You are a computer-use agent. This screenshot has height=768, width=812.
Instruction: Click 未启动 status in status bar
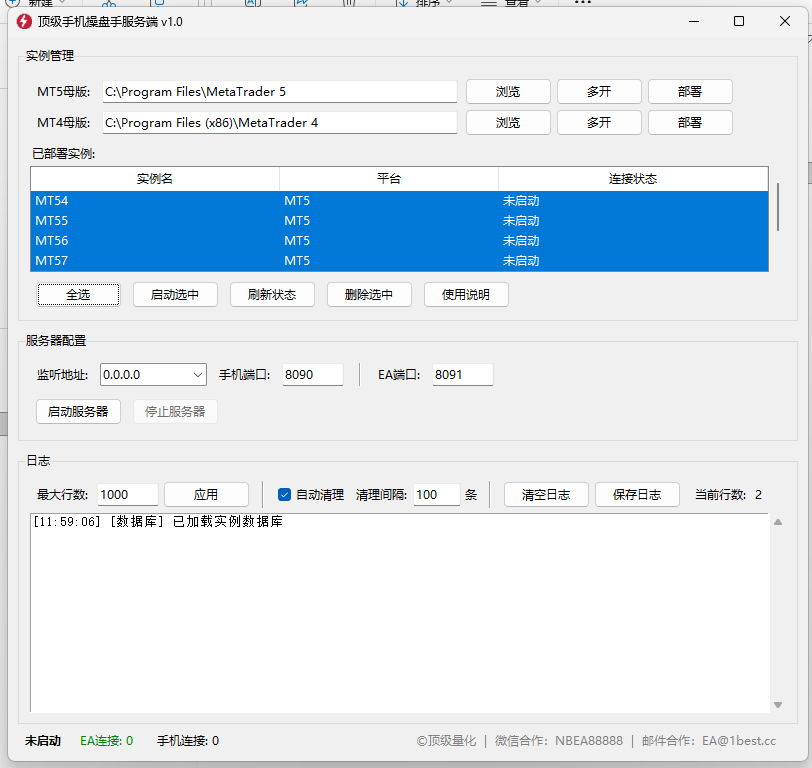coord(43,741)
